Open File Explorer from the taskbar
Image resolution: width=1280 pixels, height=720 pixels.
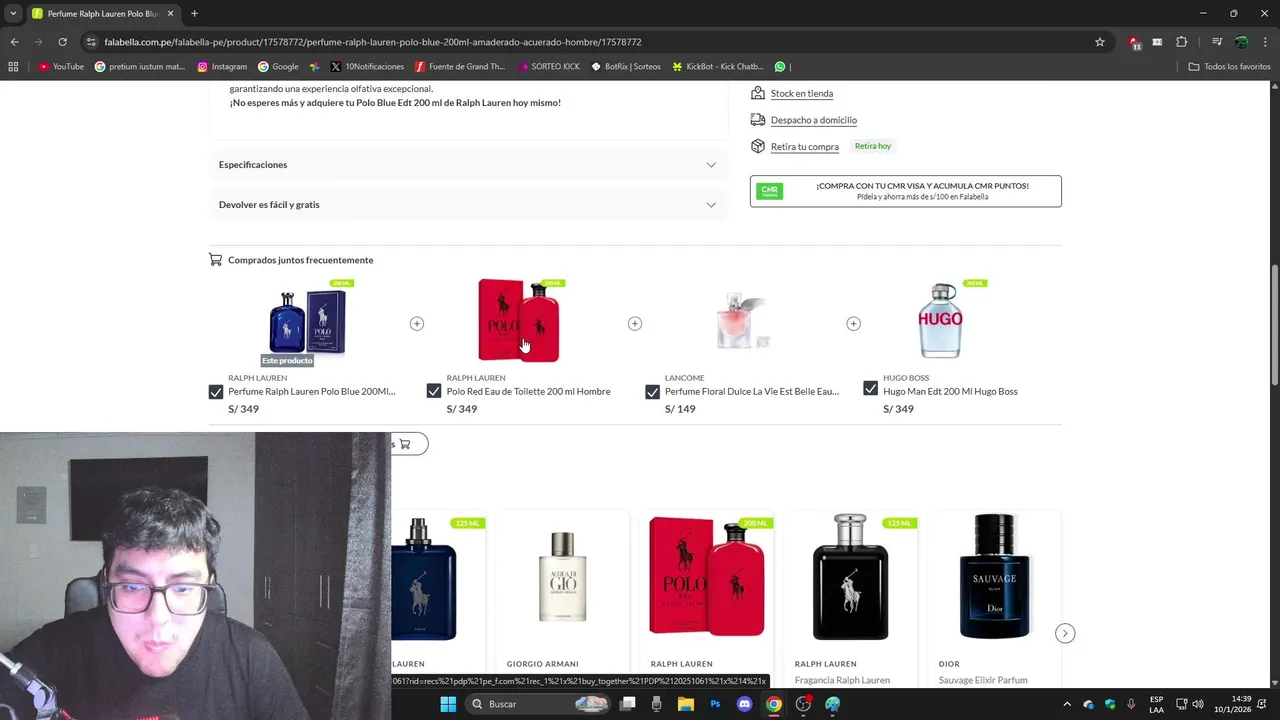click(686, 704)
